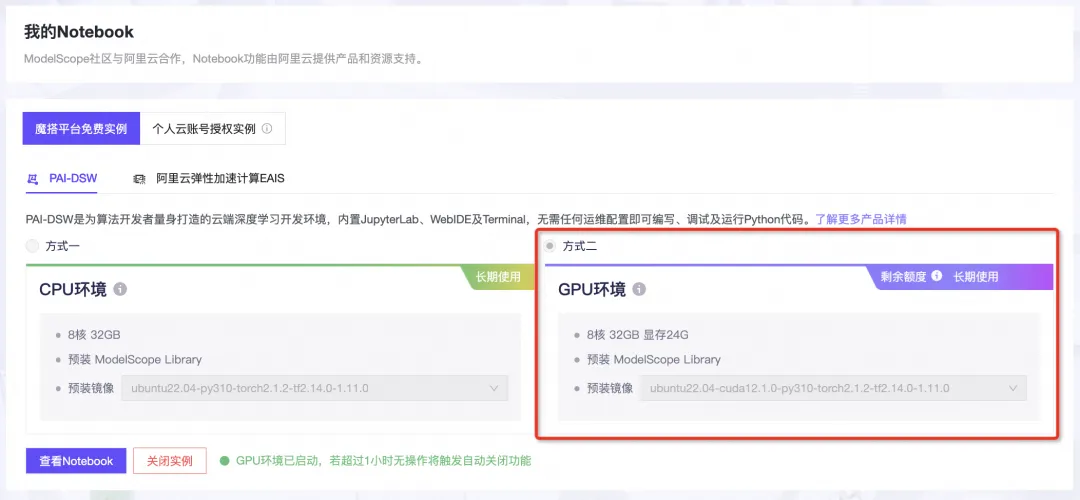1080x500 pixels.
Task: Click info icon next to GPU环境
Action: [639, 289]
